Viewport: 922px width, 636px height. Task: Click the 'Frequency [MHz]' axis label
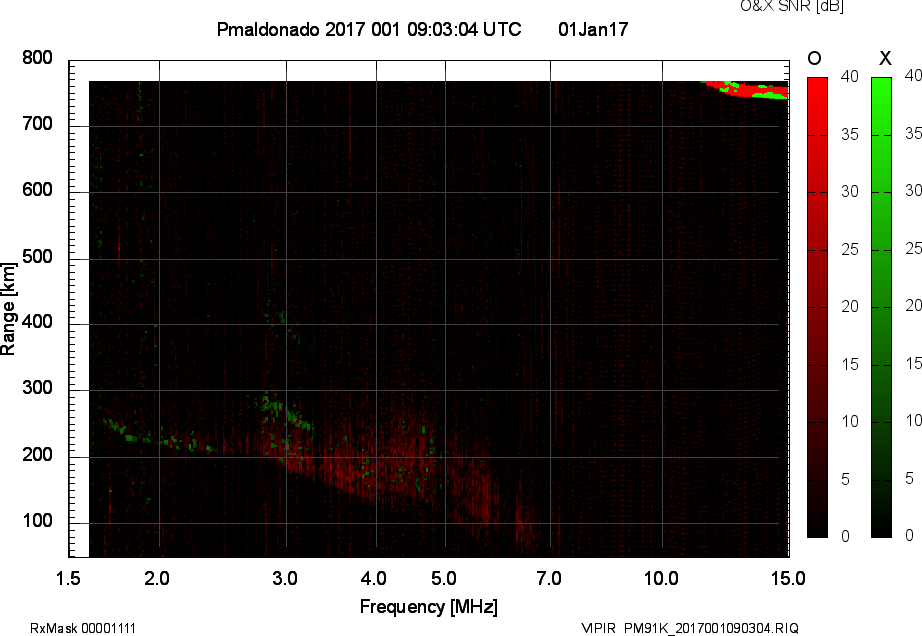pos(429,607)
